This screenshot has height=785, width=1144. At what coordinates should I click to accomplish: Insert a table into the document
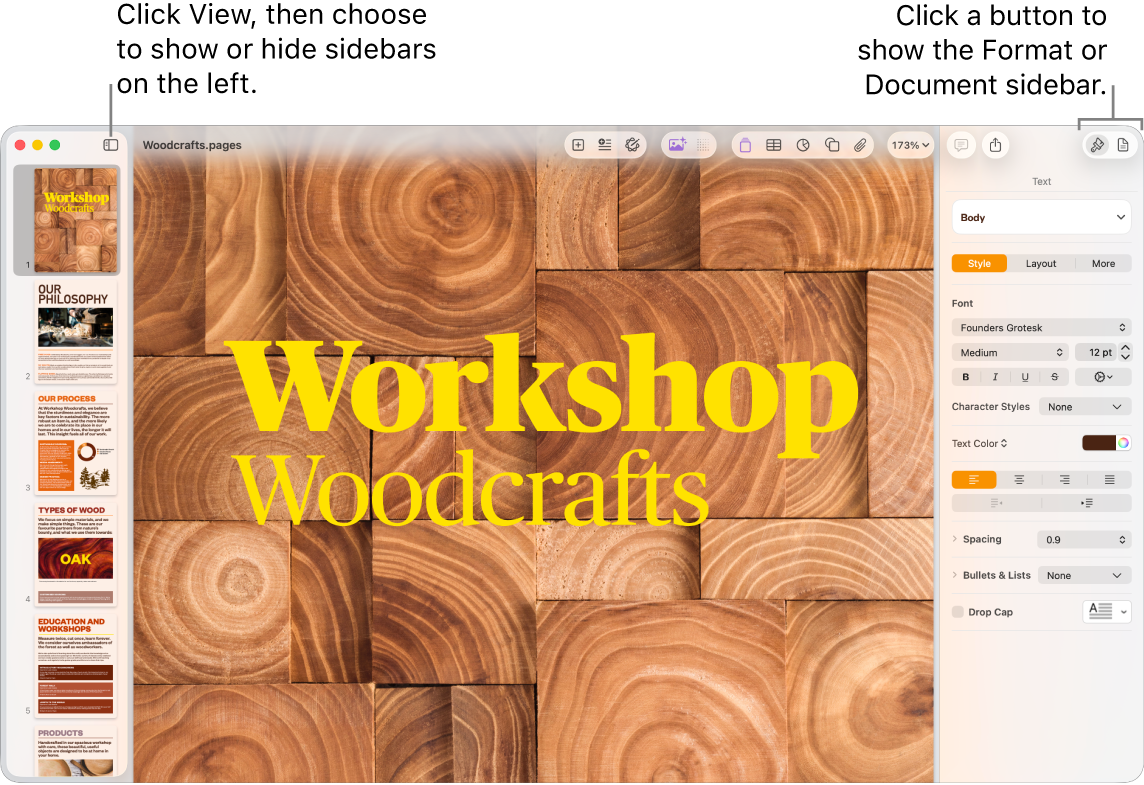(x=773, y=144)
